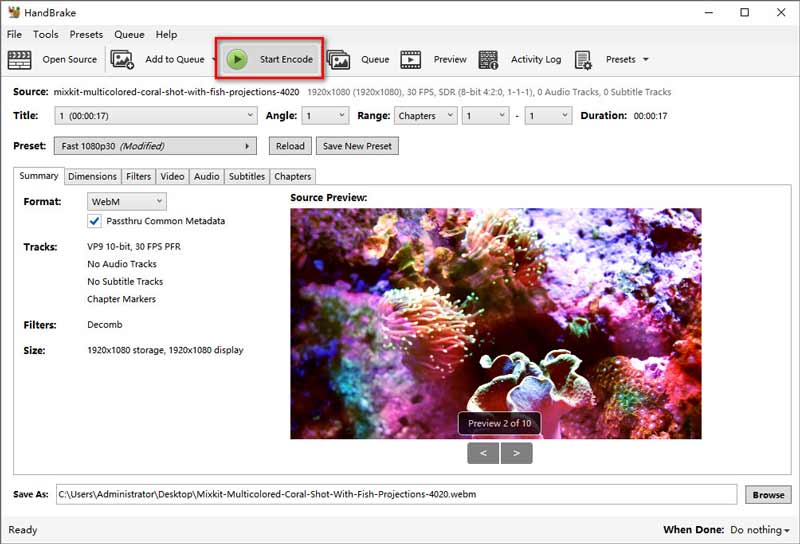Click the 1920x1080 storage size text
This screenshot has width=800, height=544.
pos(165,350)
